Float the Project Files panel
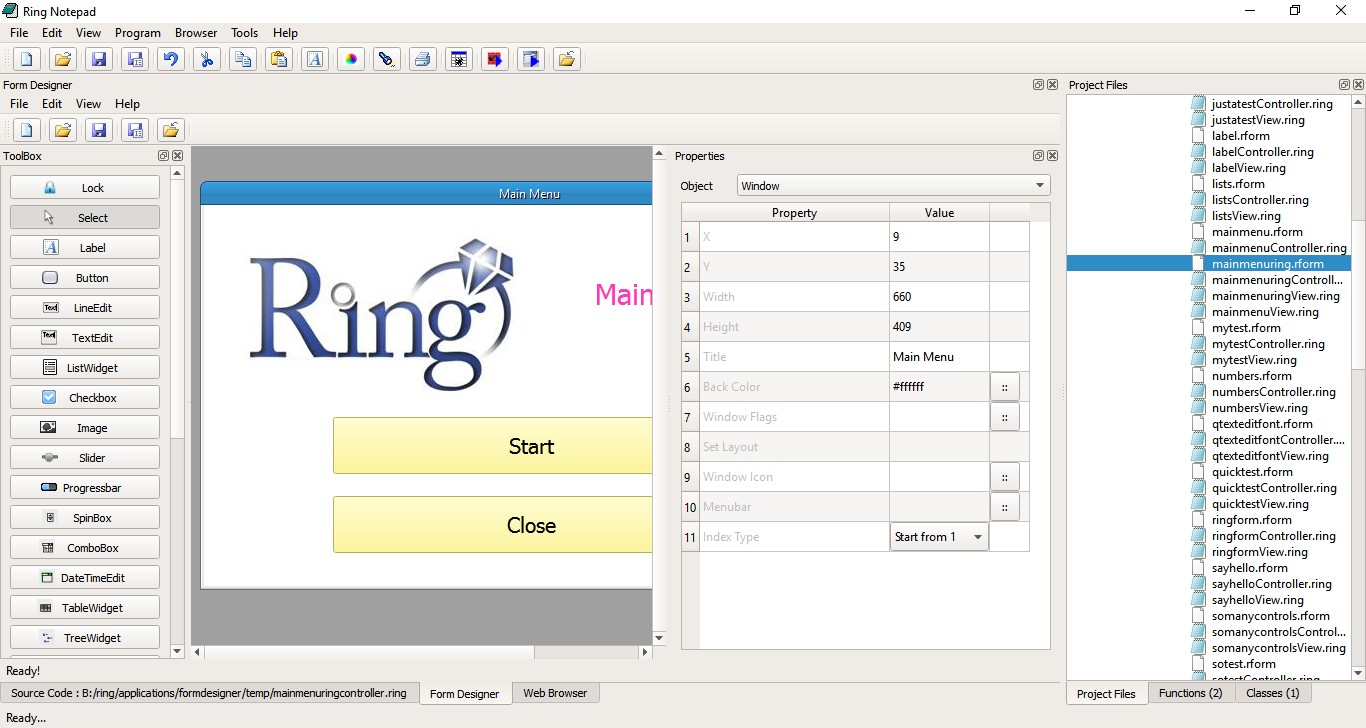The image size is (1366, 728). 1345,85
